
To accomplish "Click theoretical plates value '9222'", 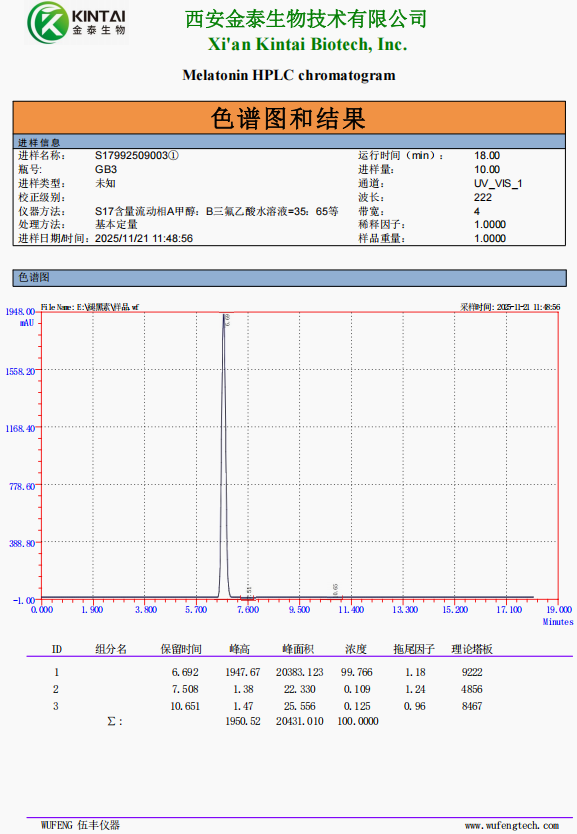I will click(x=472, y=672).
